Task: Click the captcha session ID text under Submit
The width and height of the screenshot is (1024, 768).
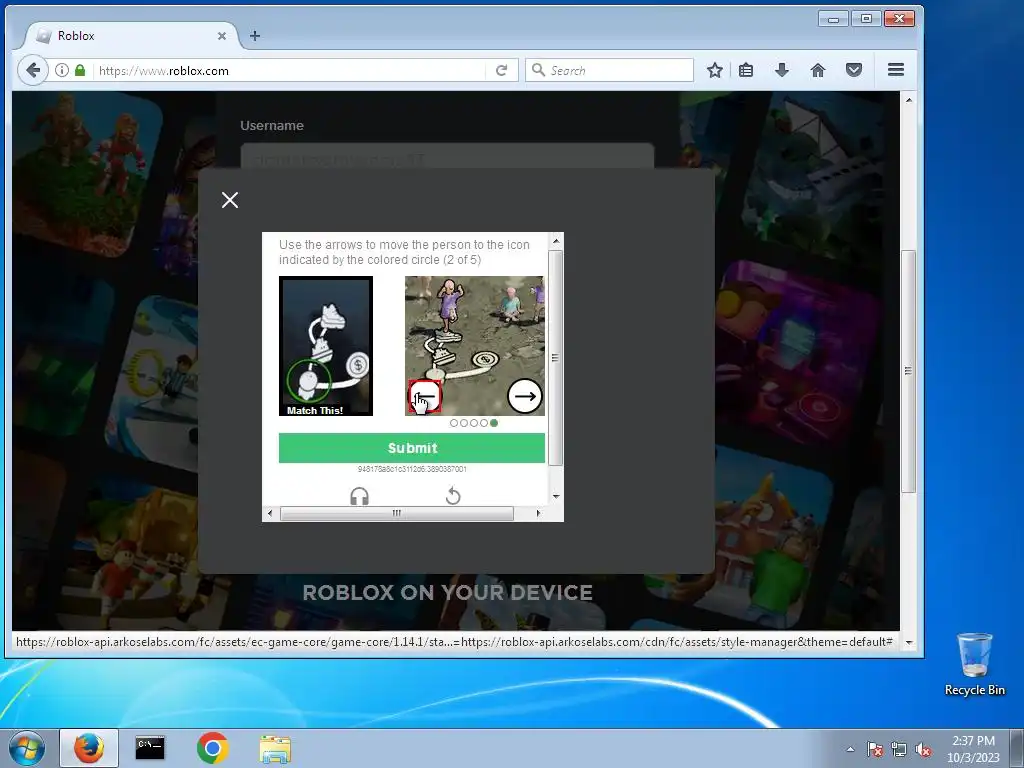Action: tap(412, 469)
